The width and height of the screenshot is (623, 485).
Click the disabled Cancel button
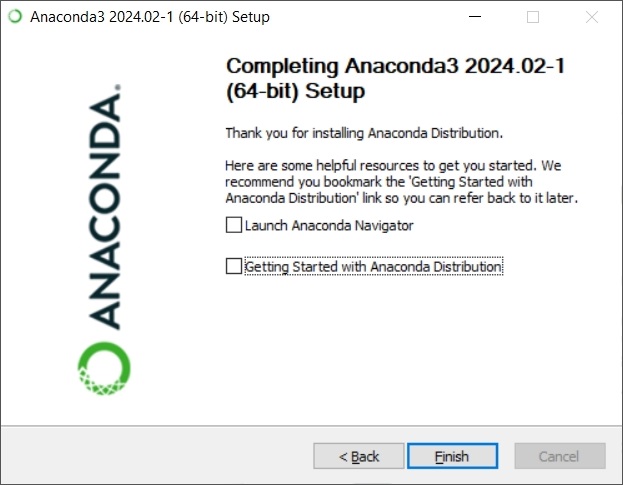pos(559,456)
